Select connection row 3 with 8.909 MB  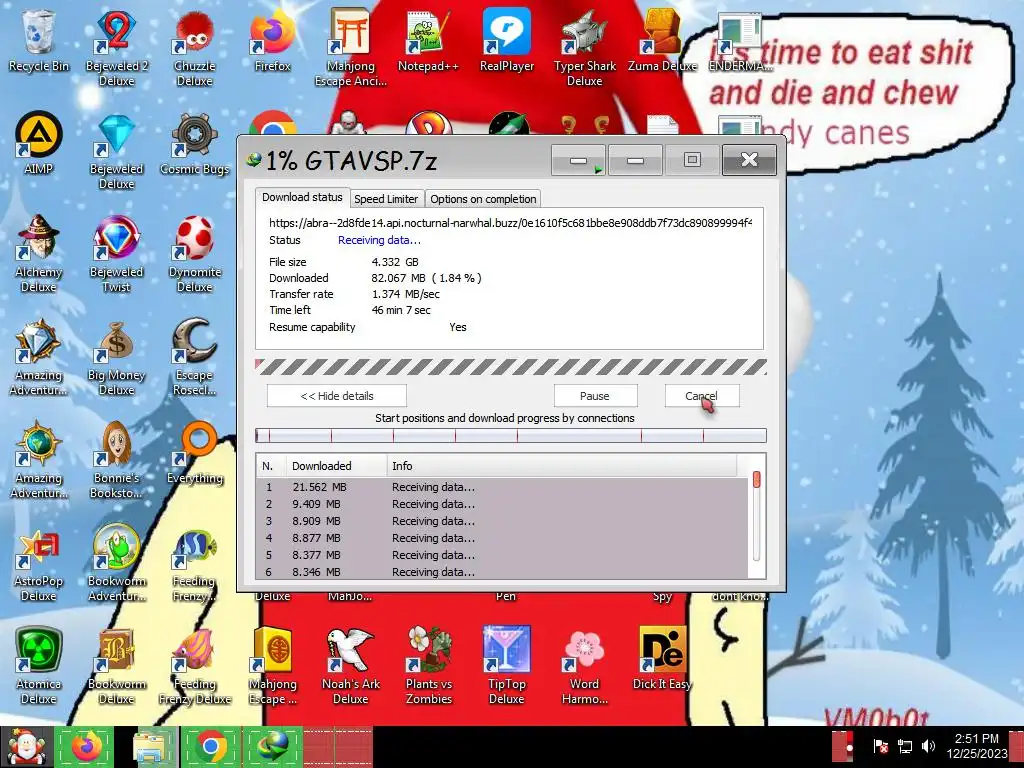[502, 521]
